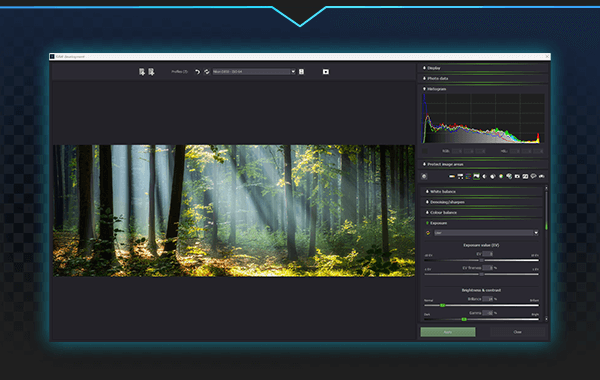Click the settings panel's vertical scrollbar
Image resolution: width=600 pixels, height=380 pixels.
pos(546,253)
